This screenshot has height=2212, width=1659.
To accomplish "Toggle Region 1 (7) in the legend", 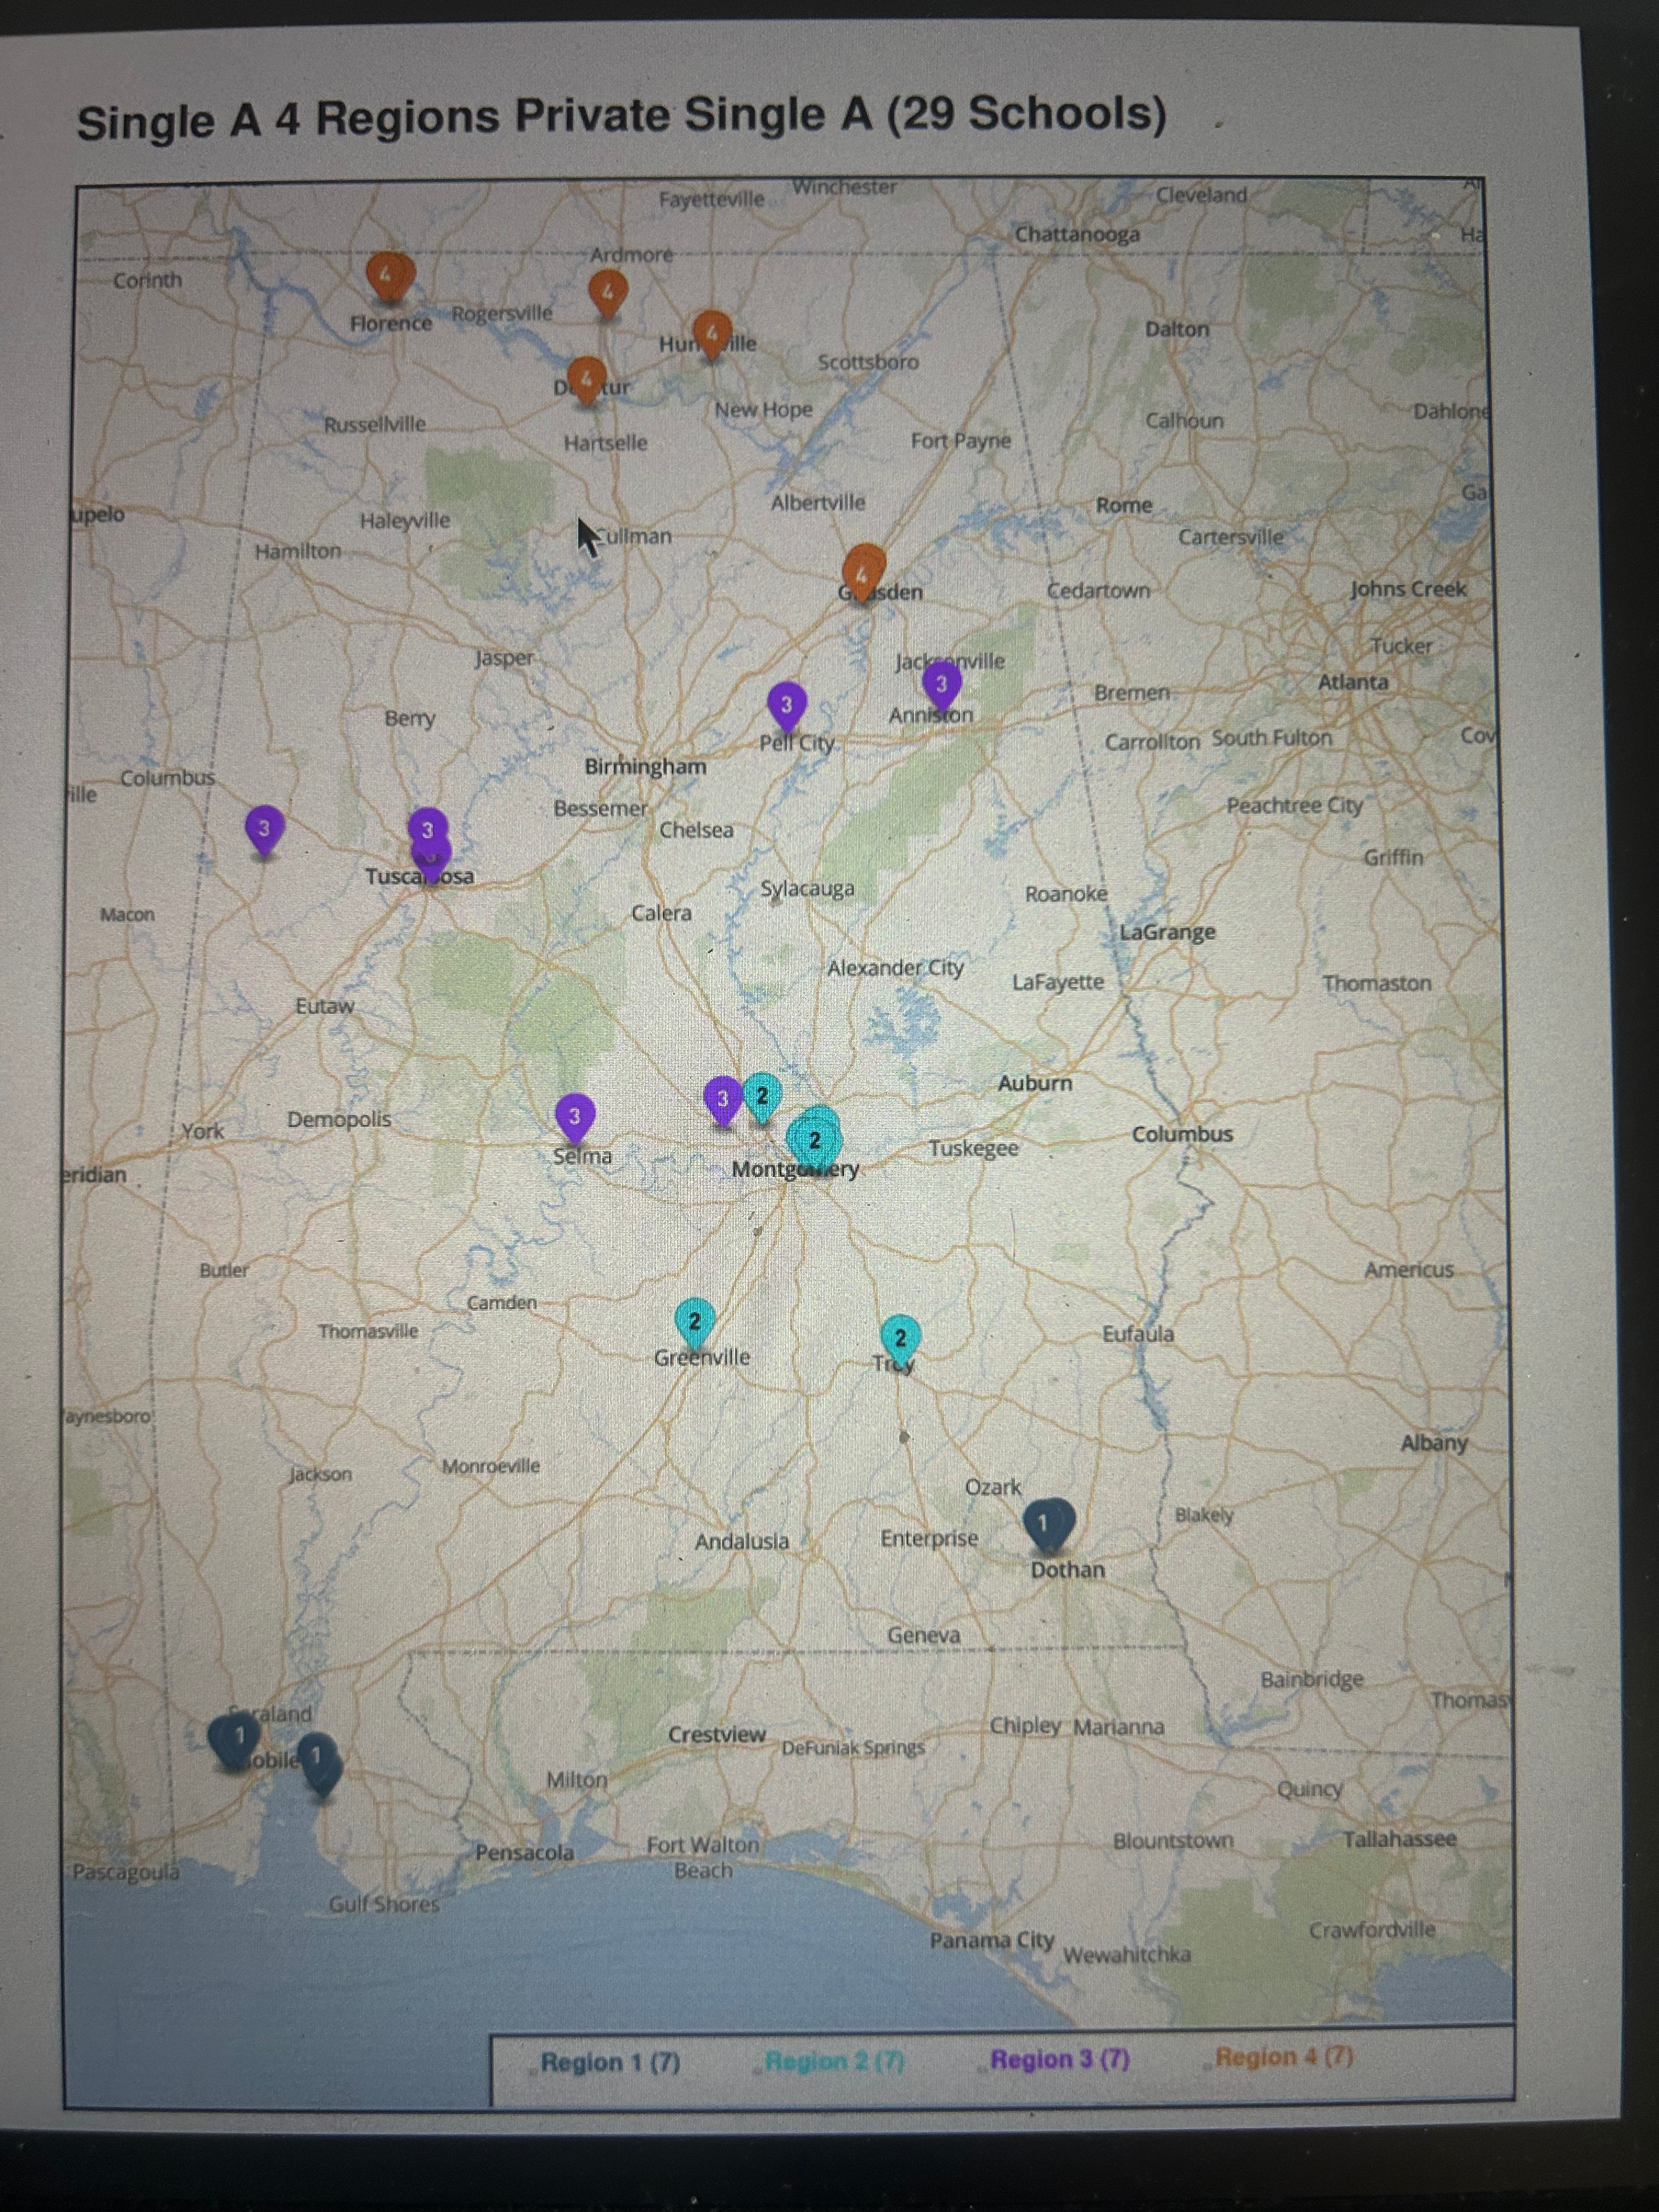I will pyautogui.click(x=609, y=2063).
